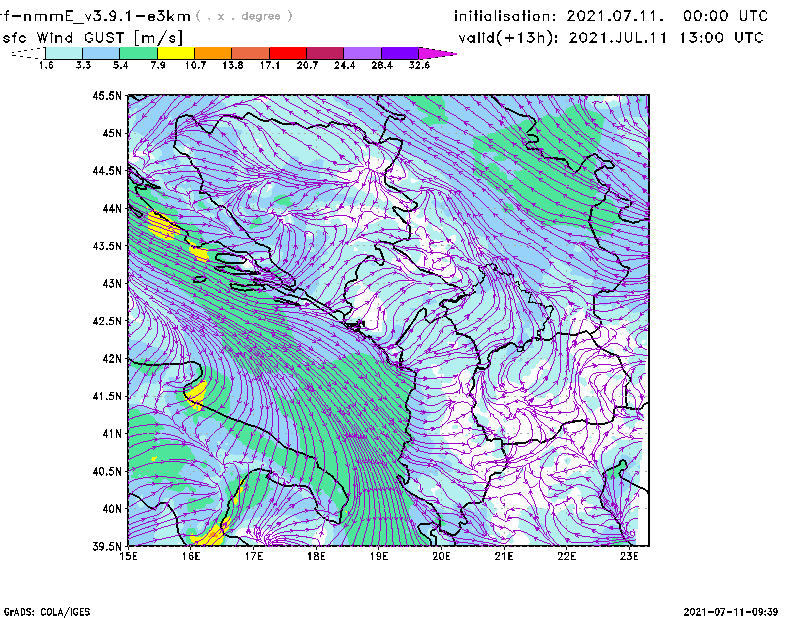
Task: Click the 42.5N latitude axis label
Action: pos(107,321)
